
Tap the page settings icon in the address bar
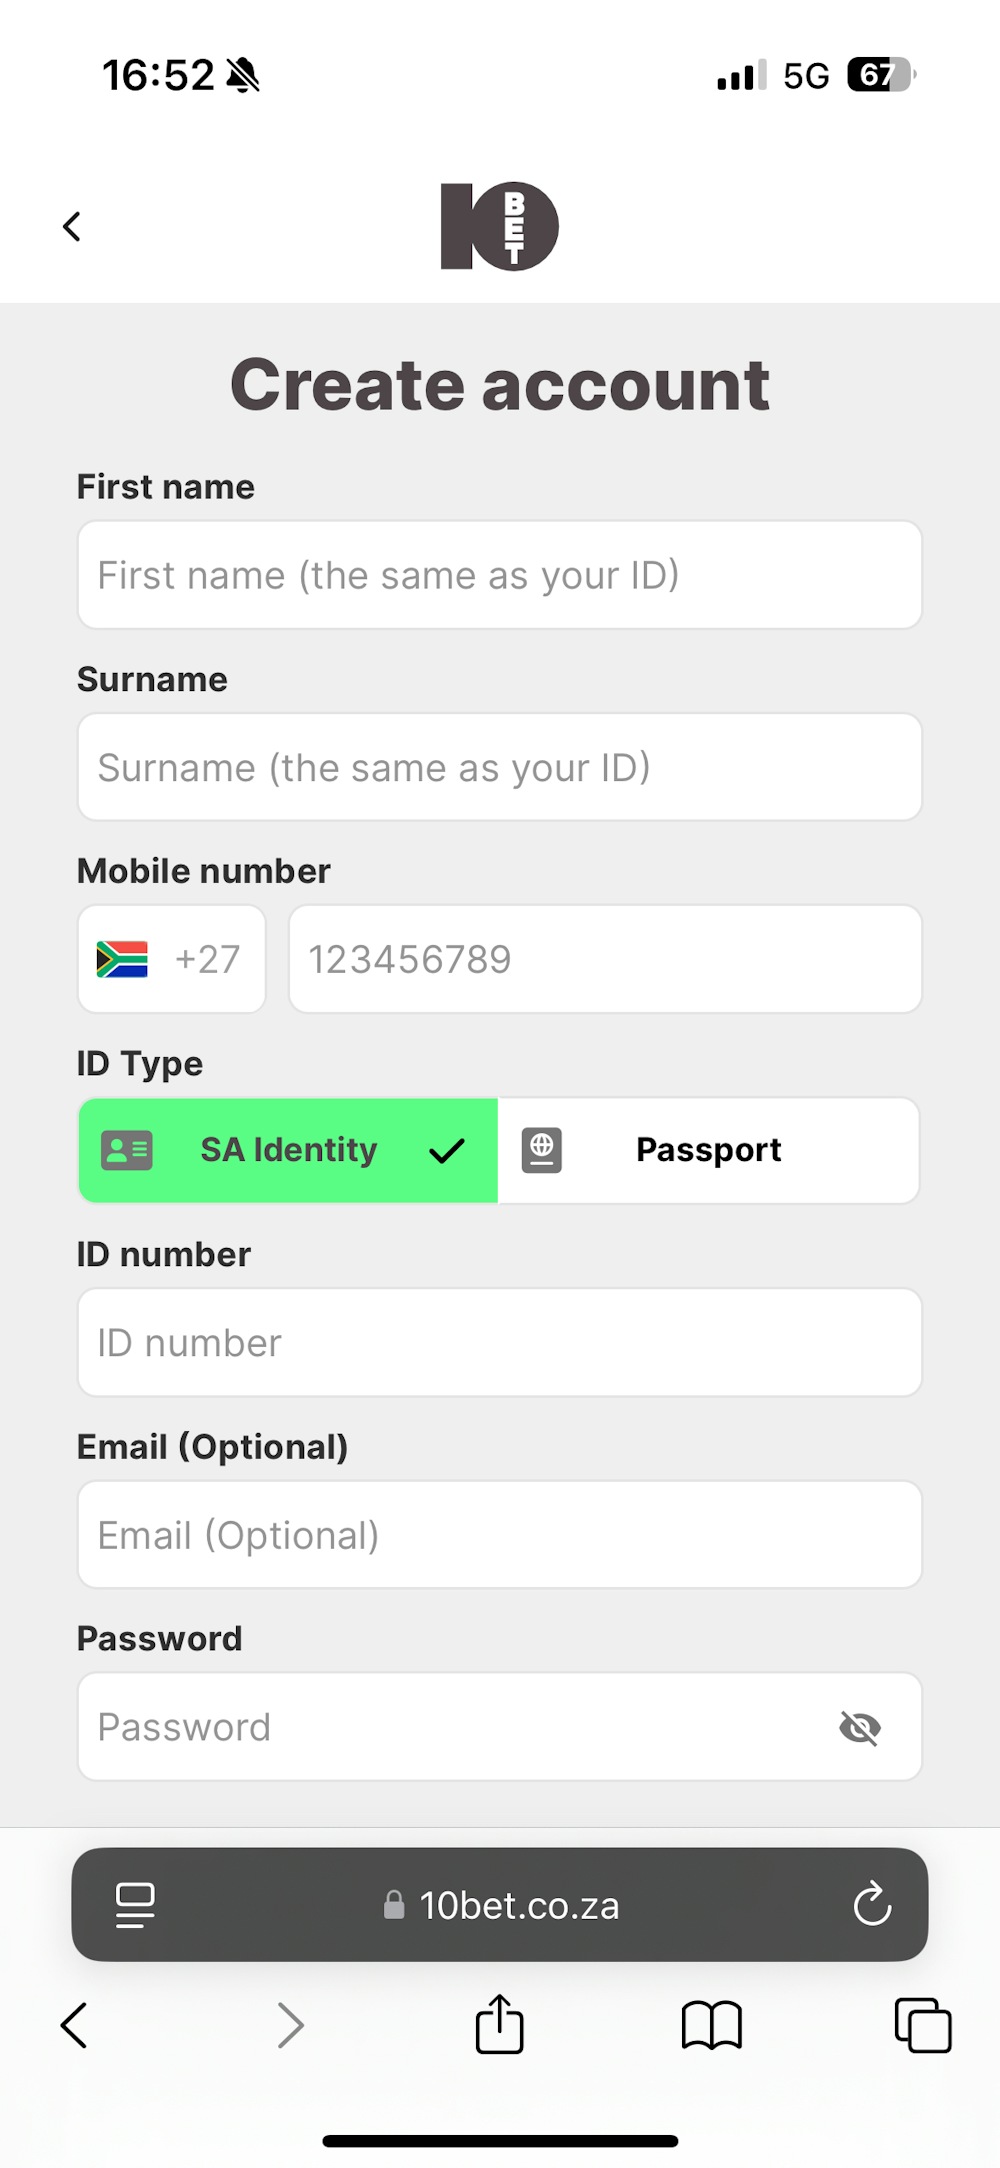[135, 1905]
